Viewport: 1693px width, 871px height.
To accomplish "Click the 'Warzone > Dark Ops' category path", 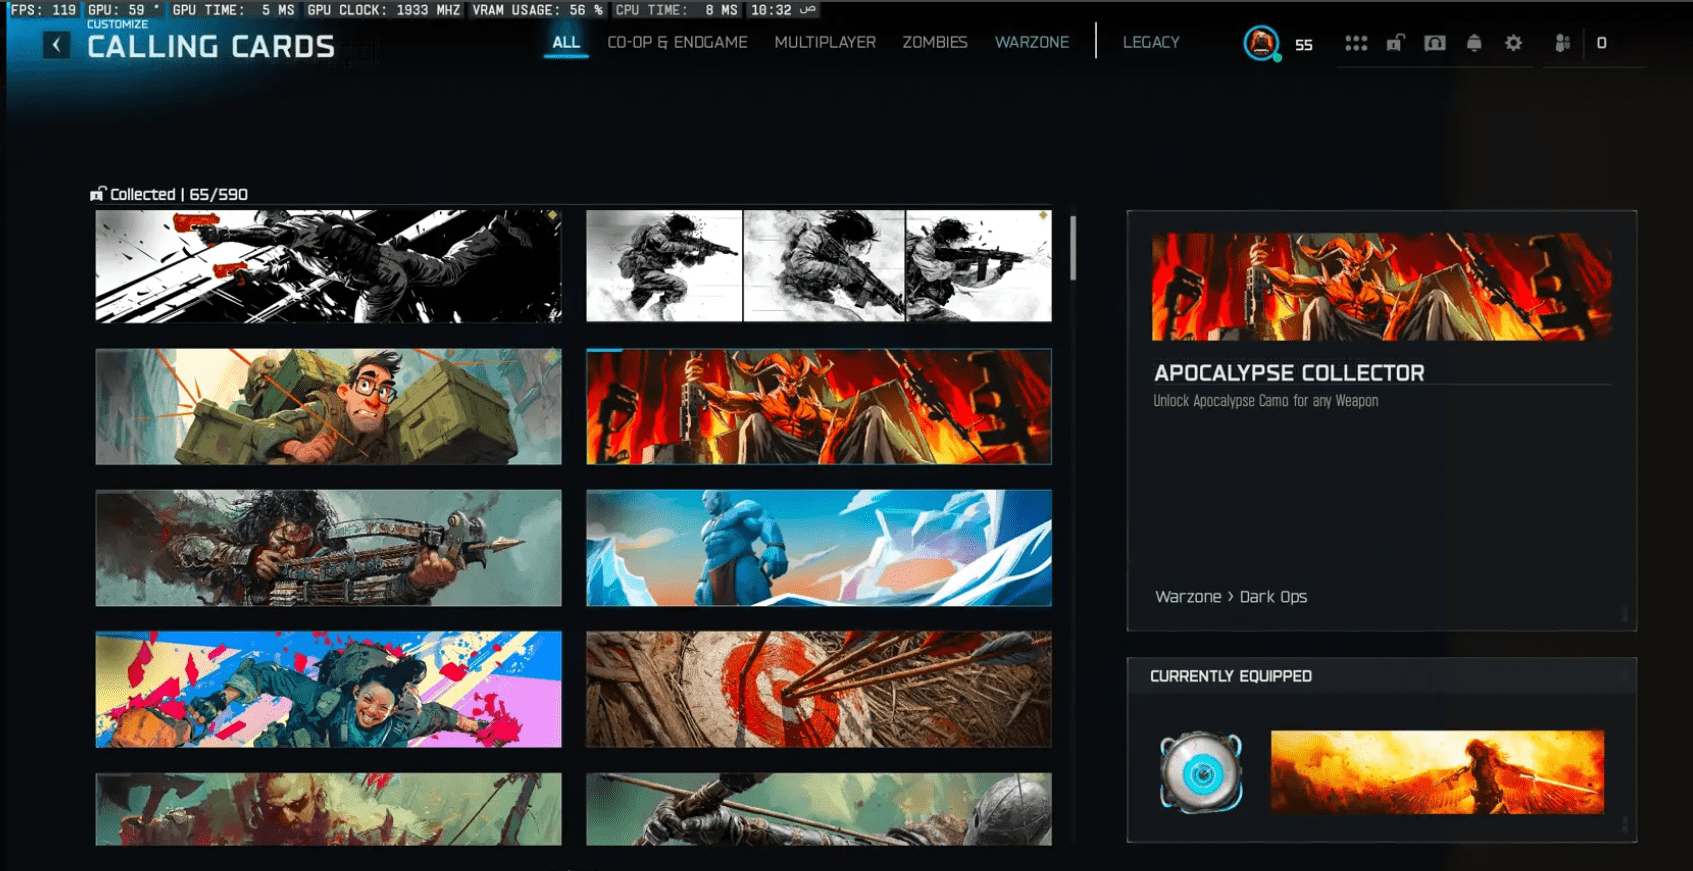I will [x=1231, y=597].
